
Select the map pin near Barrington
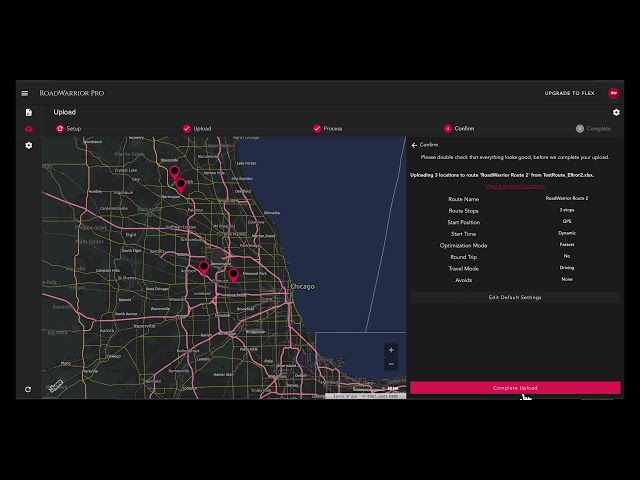tap(181, 186)
